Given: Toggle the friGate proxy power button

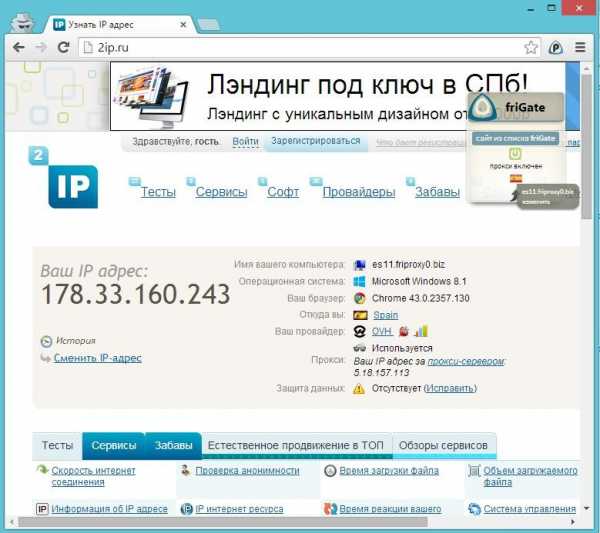Looking at the screenshot, I should [x=515, y=154].
